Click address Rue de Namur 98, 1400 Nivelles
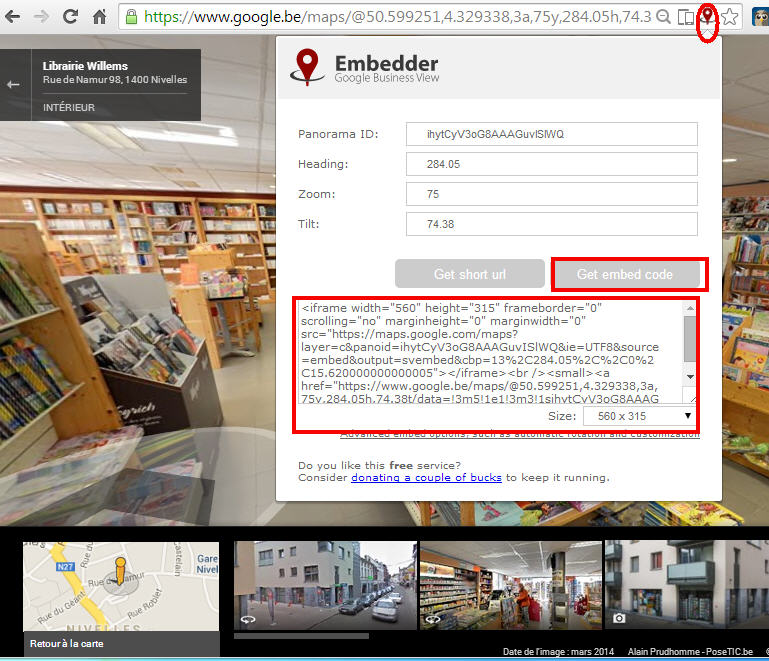The width and height of the screenshot is (769, 661). point(115,79)
